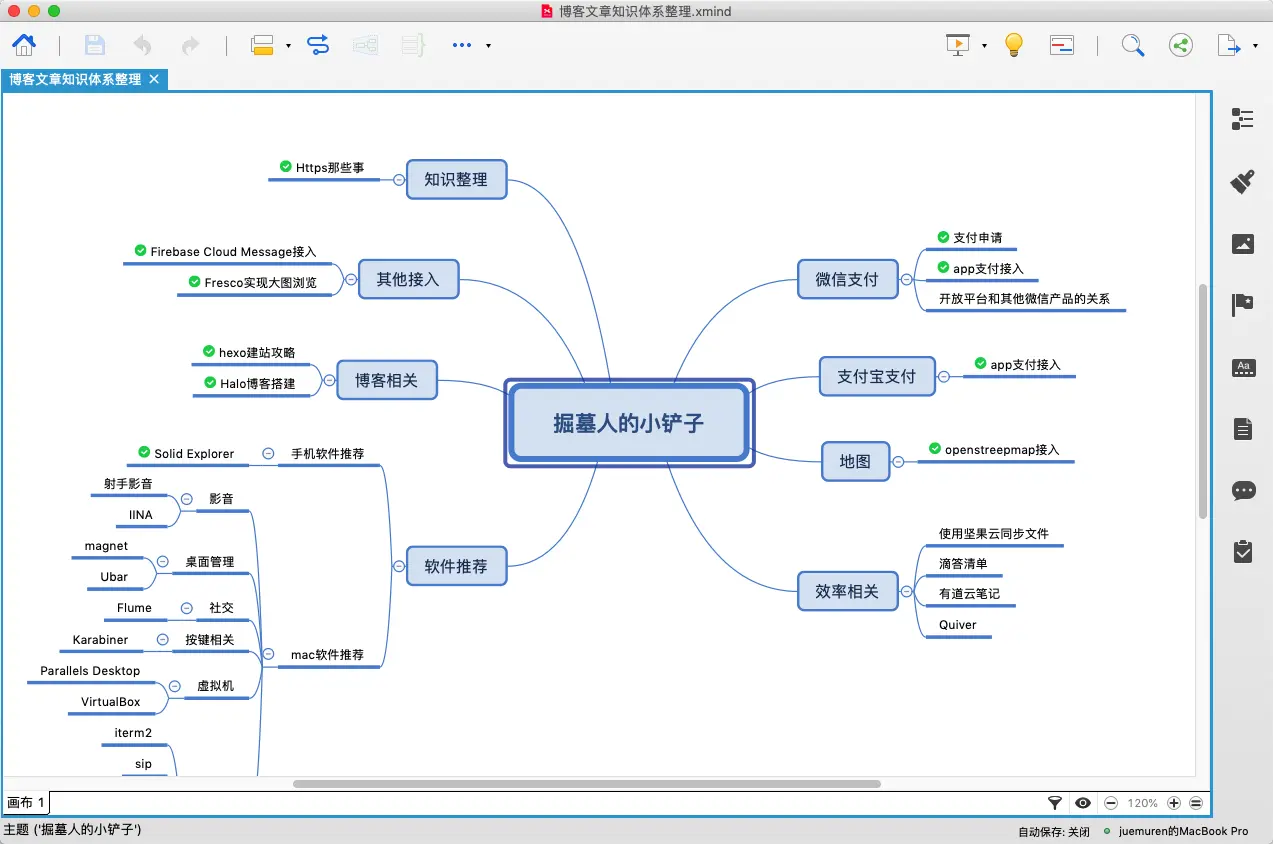Viewport: 1273px width, 844px height.
Task: Click check marker on hexo建站攻略
Action: (x=209, y=352)
